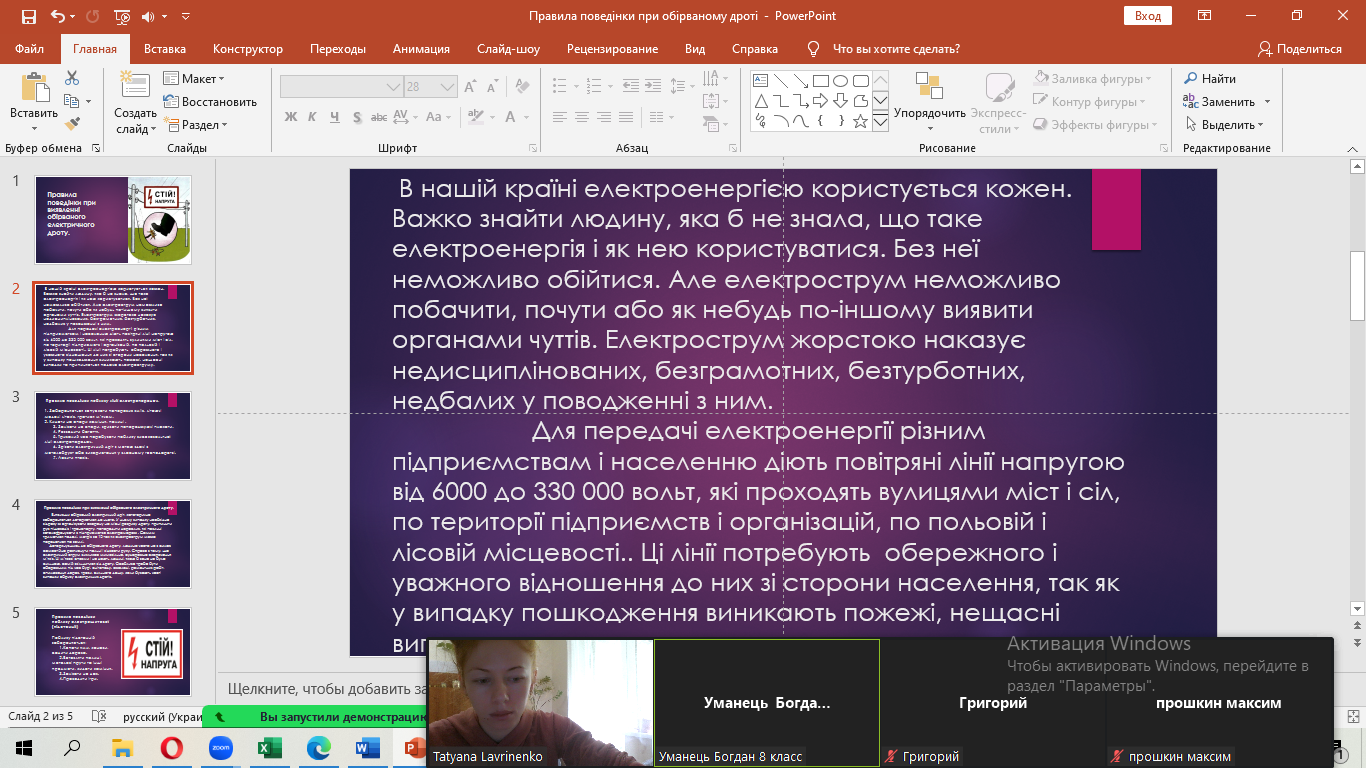
Task: Save the presentation with the floppy disk icon
Action: (28, 16)
